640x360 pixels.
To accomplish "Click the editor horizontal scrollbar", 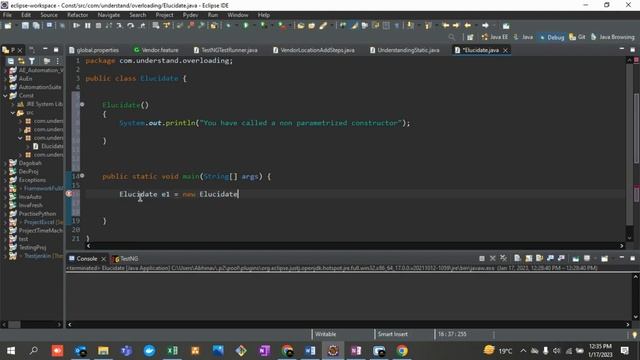I will [355, 246].
